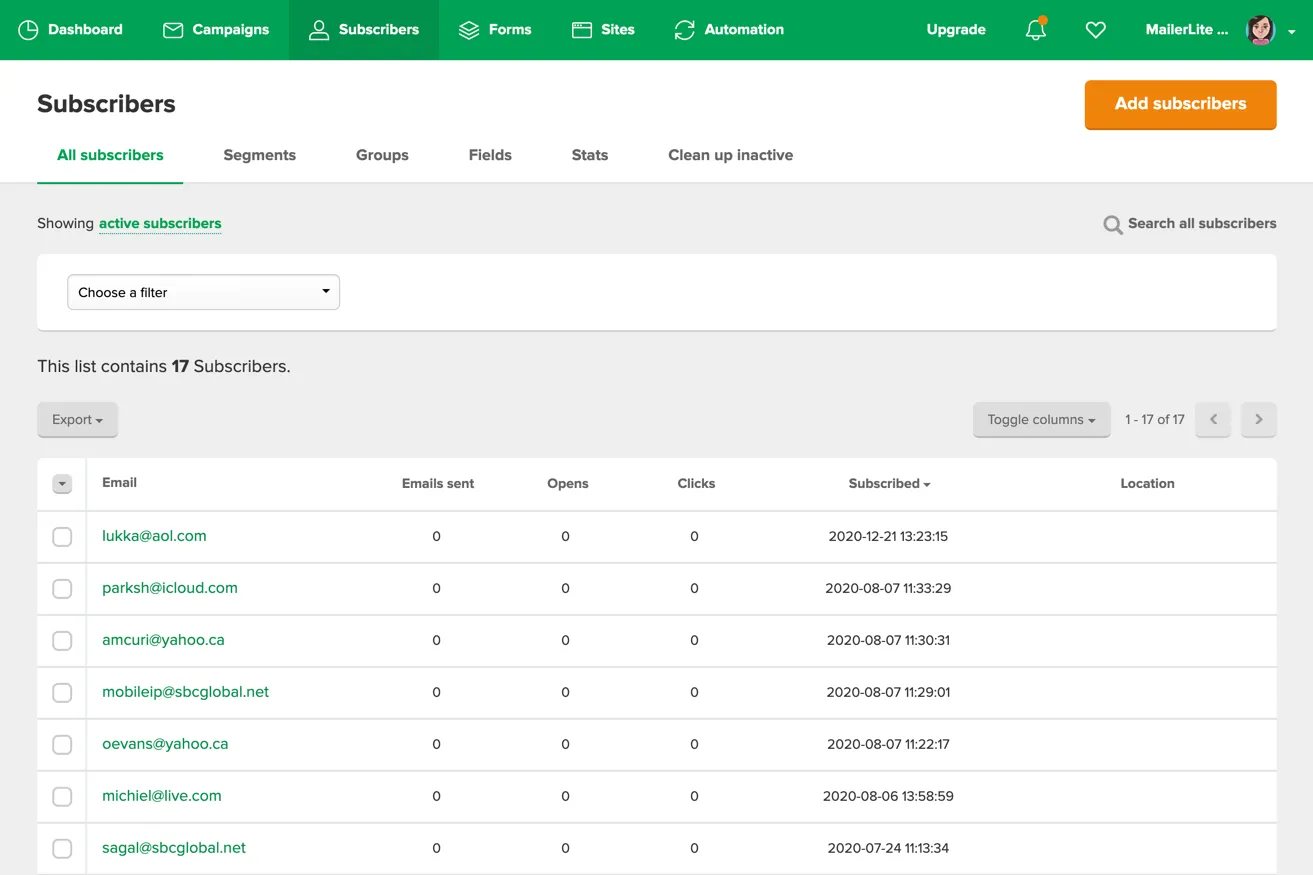Image resolution: width=1313 pixels, height=875 pixels.
Task: Select the lukka@aol.com row checkbox
Action: click(x=62, y=537)
